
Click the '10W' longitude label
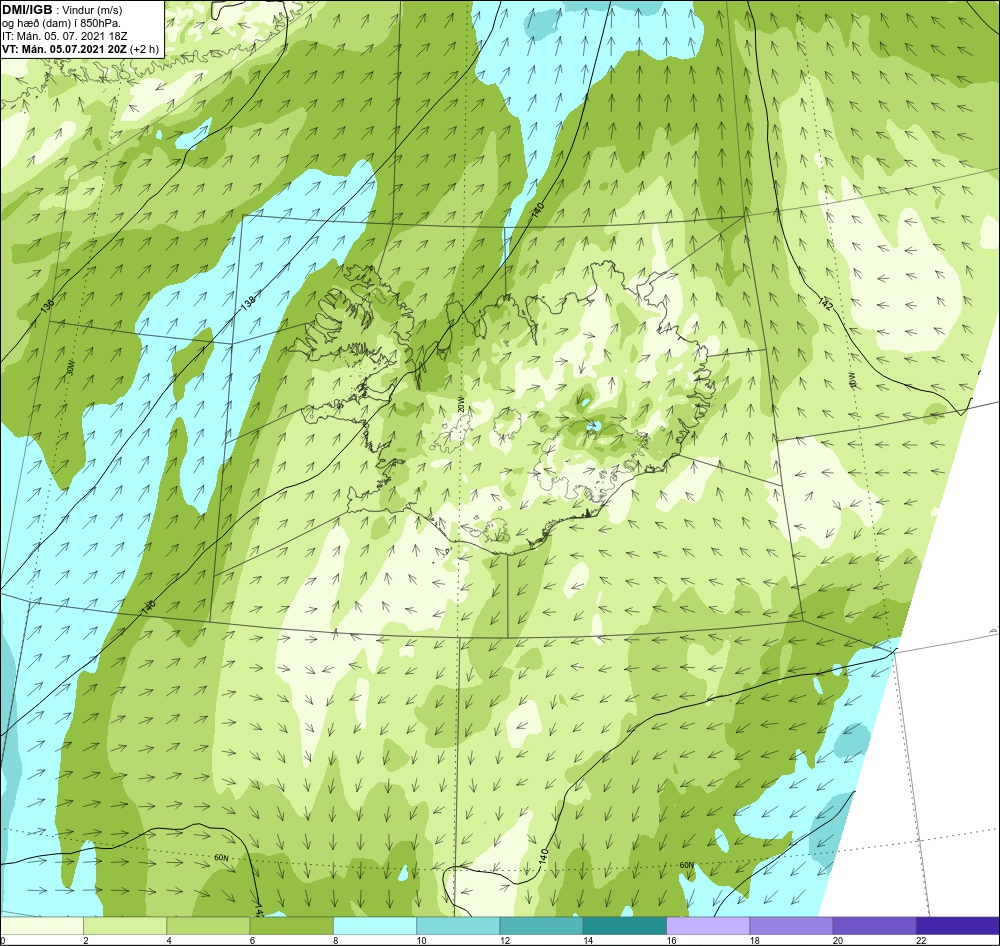tap(852, 381)
